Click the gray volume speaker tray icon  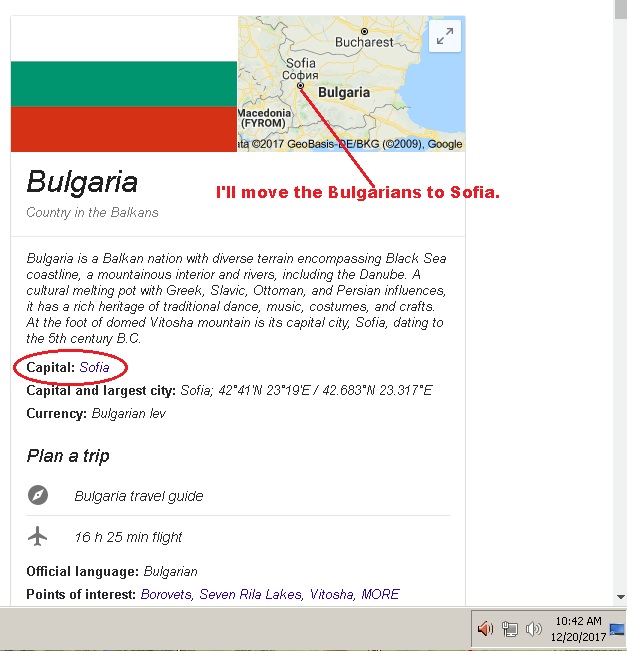(534, 629)
